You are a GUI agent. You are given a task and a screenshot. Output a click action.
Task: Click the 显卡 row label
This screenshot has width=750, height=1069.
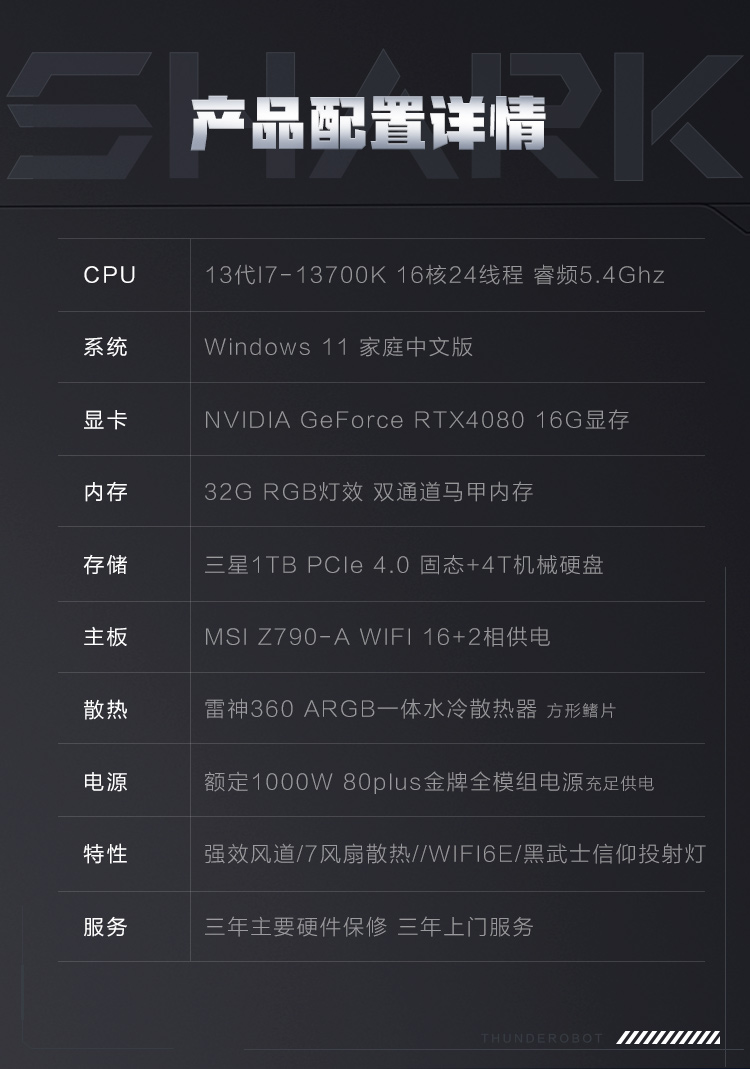point(106,419)
